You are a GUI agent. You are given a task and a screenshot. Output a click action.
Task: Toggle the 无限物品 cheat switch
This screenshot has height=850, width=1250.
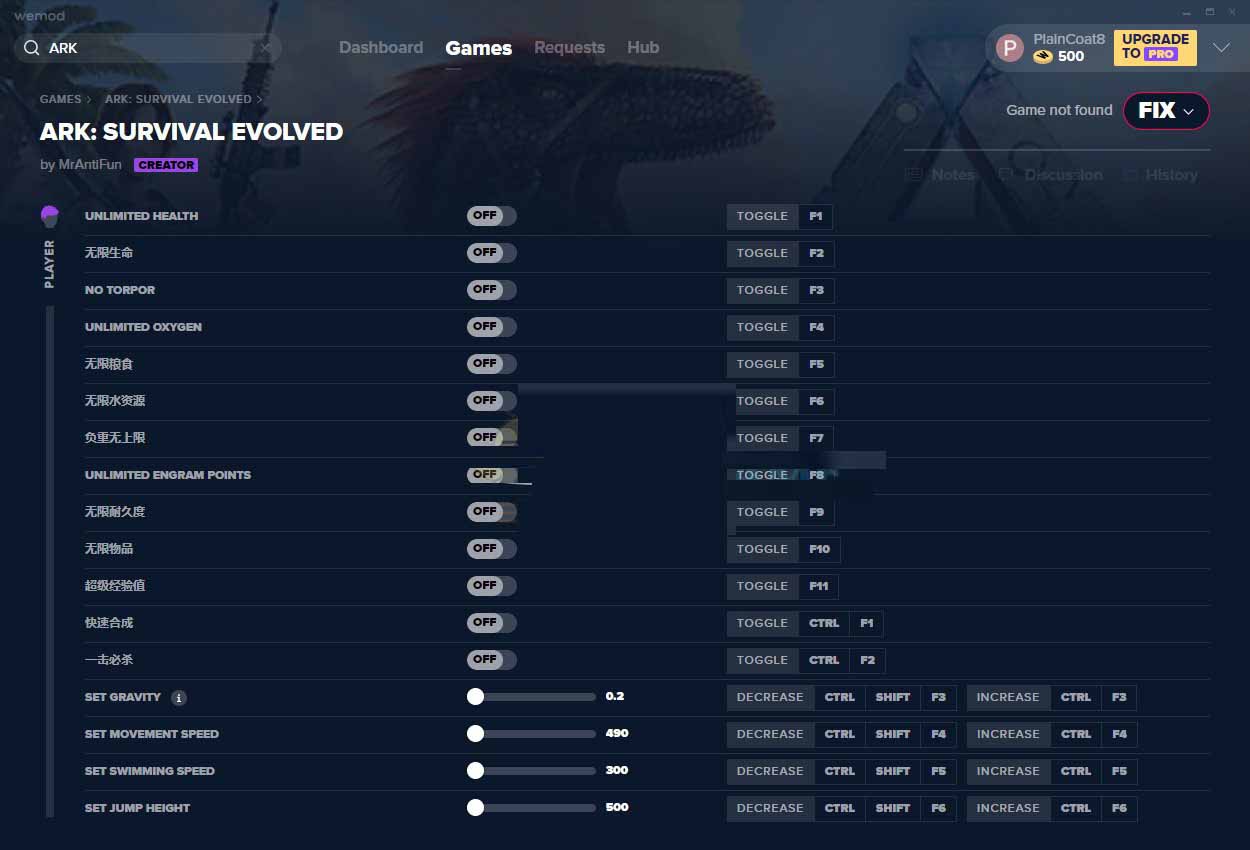491,549
